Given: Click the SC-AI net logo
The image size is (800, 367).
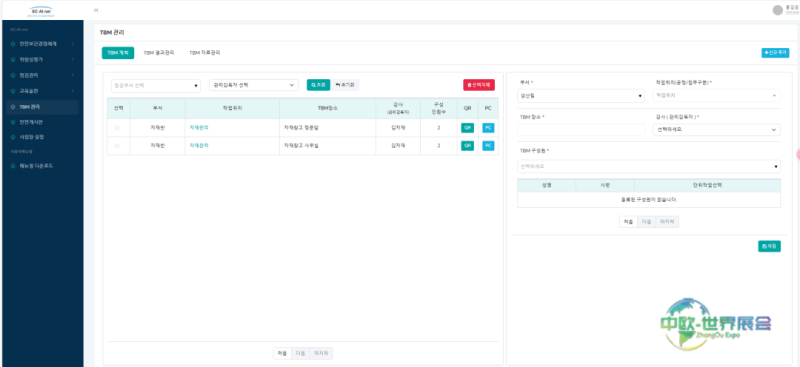Looking at the screenshot, I should (x=42, y=11).
